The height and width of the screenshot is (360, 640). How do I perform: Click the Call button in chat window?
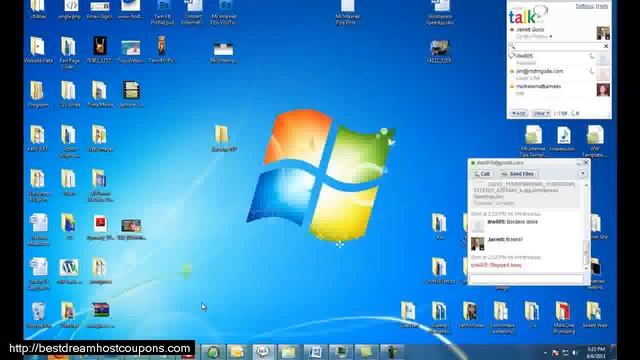pyautogui.click(x=482, y=174)
